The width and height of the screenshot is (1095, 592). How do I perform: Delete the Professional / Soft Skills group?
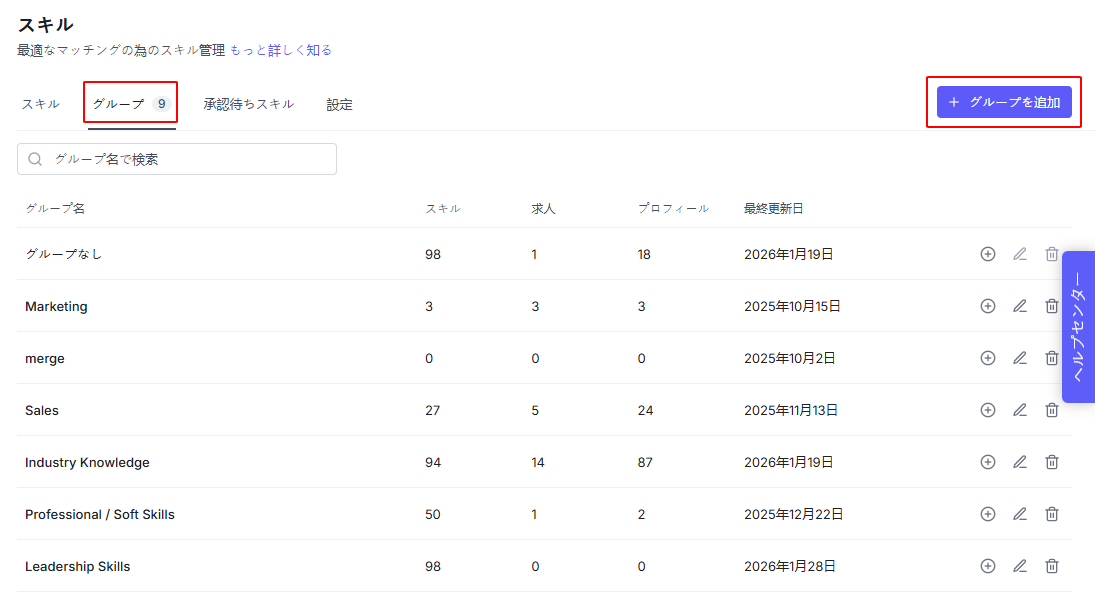[1052, 514]
